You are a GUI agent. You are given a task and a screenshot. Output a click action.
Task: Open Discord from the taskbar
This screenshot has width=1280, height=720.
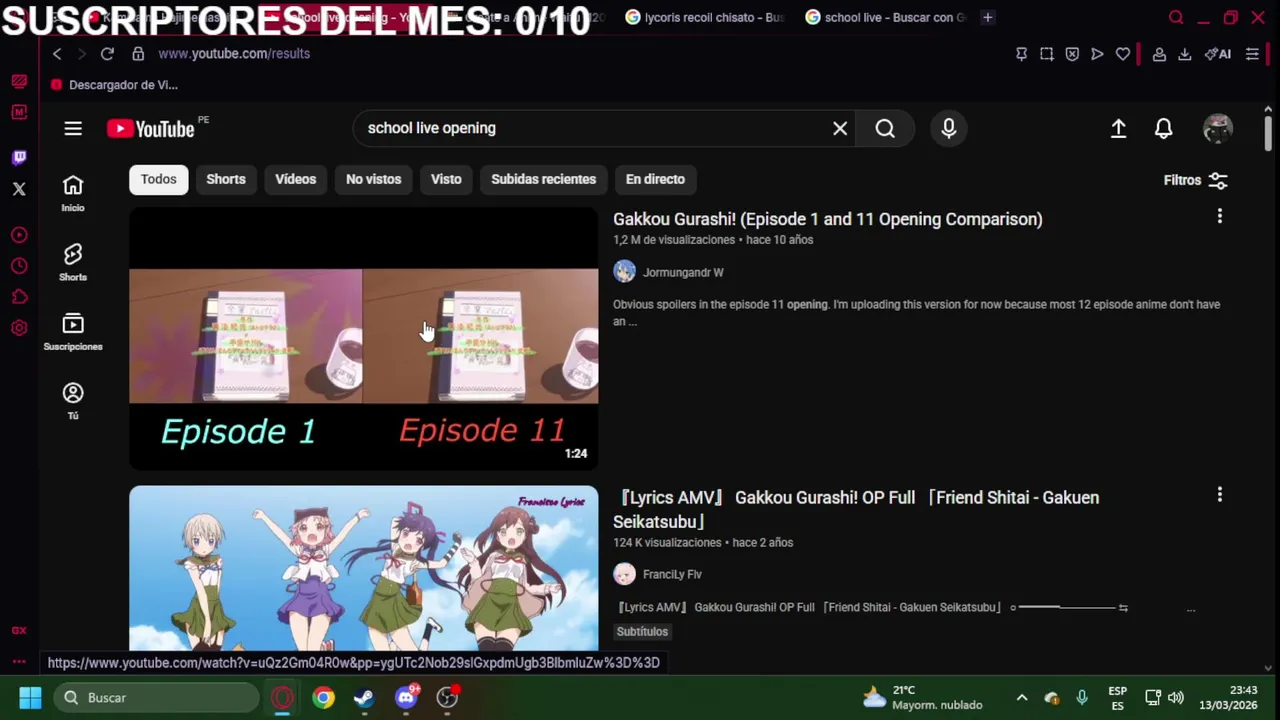(x=406, y=698)
